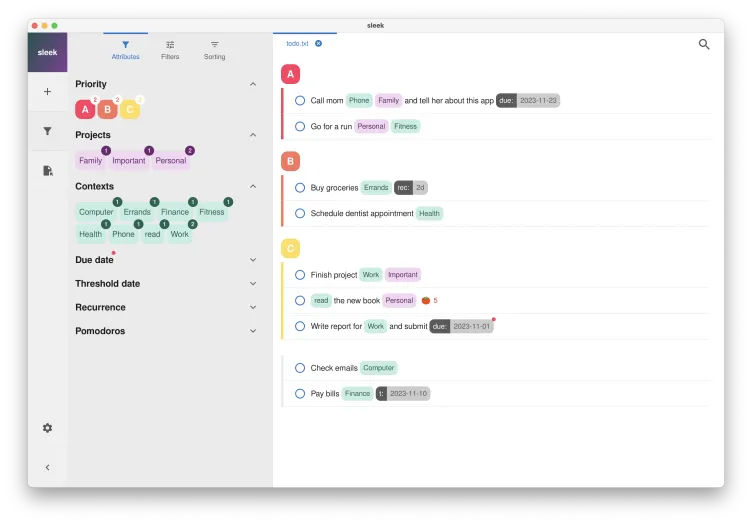Close the todo.txt file tab
Viewport: 752px width, 524px height.
tap(318, 43)
